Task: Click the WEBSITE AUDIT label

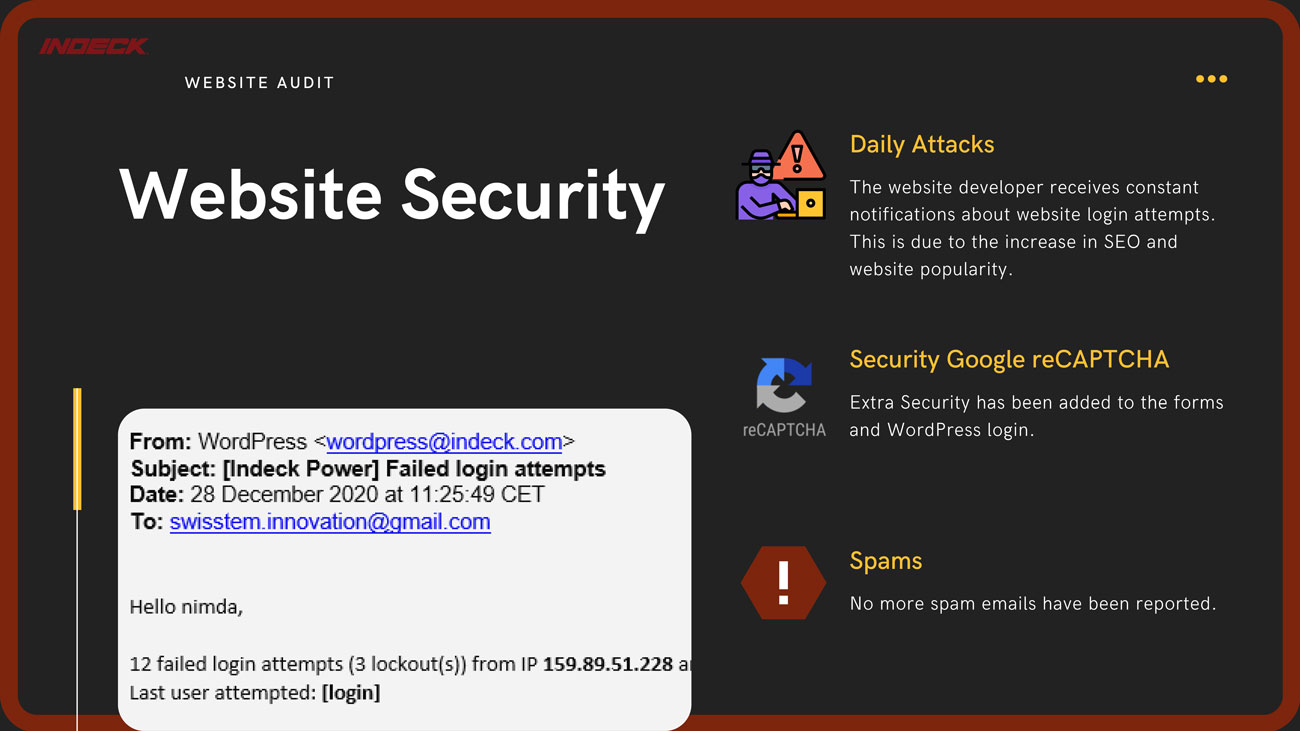Action: [x=260, y=83]
